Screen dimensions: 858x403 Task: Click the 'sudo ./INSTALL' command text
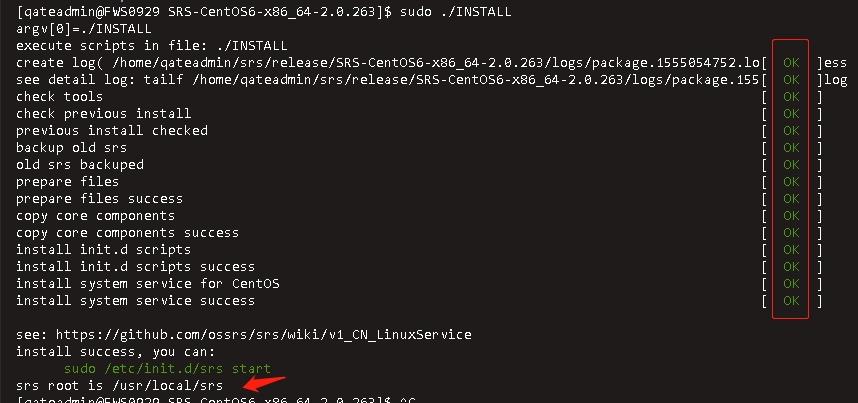456,11
